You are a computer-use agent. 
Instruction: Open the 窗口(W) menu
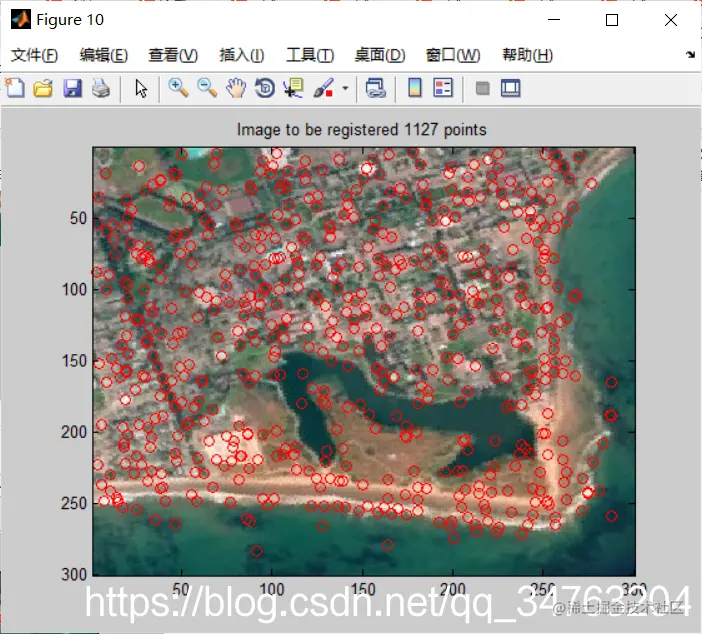[453, 55]
